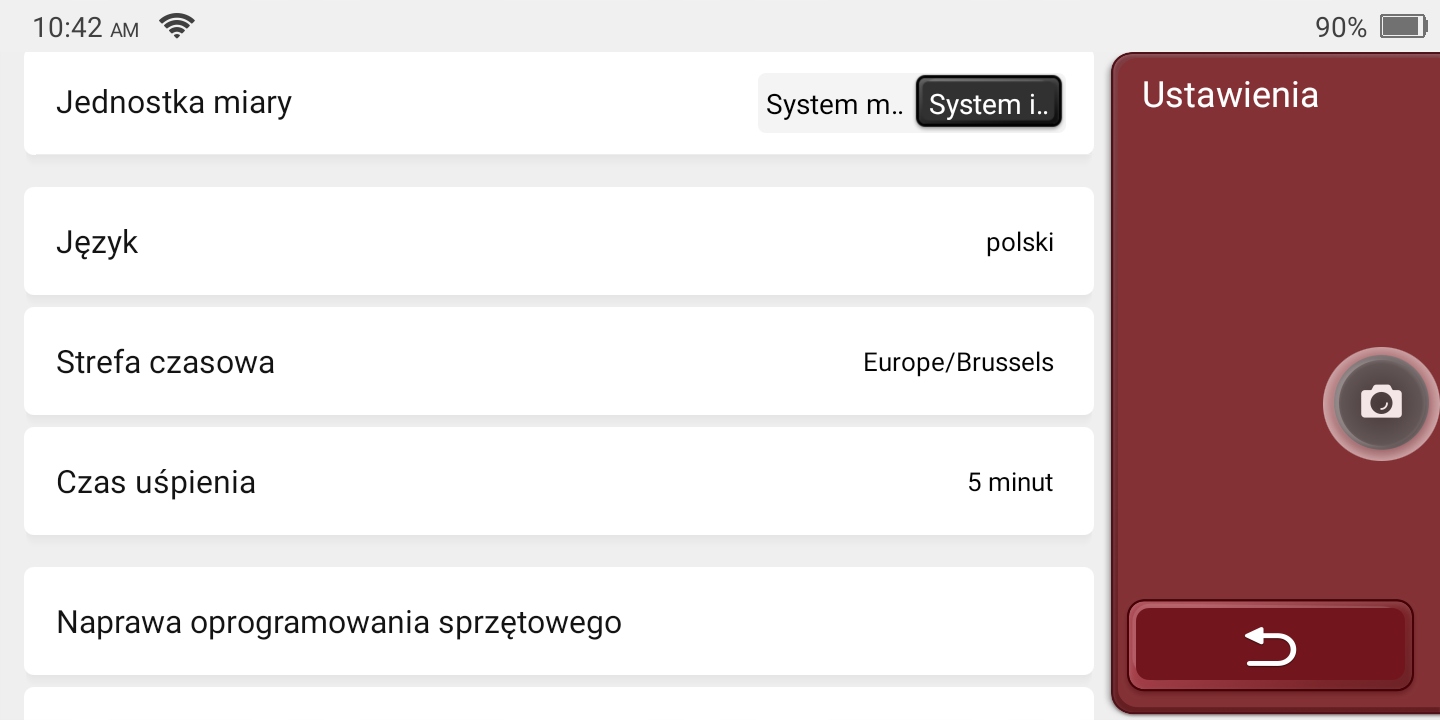
Task: Tap the Wi-Fi status icon
Action: 177,27
